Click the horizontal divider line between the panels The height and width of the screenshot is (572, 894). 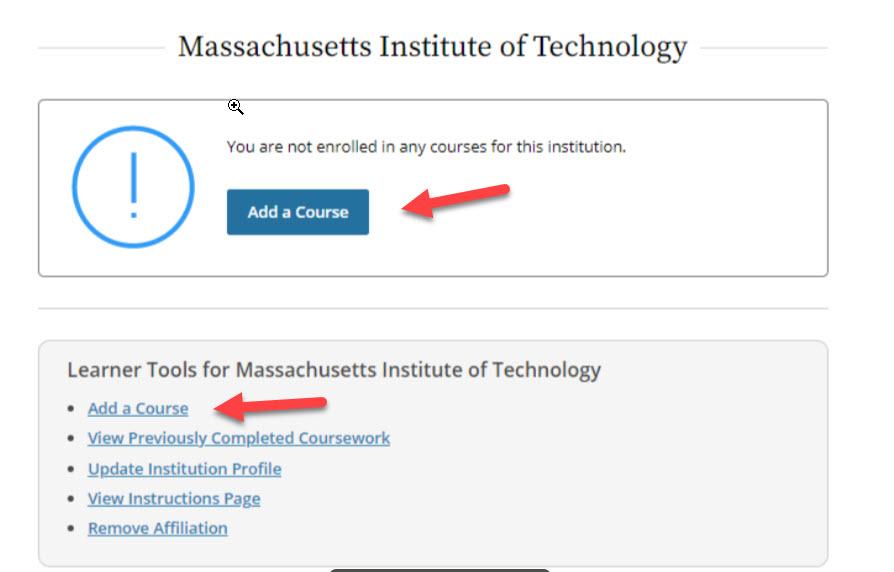pos(433,309)
